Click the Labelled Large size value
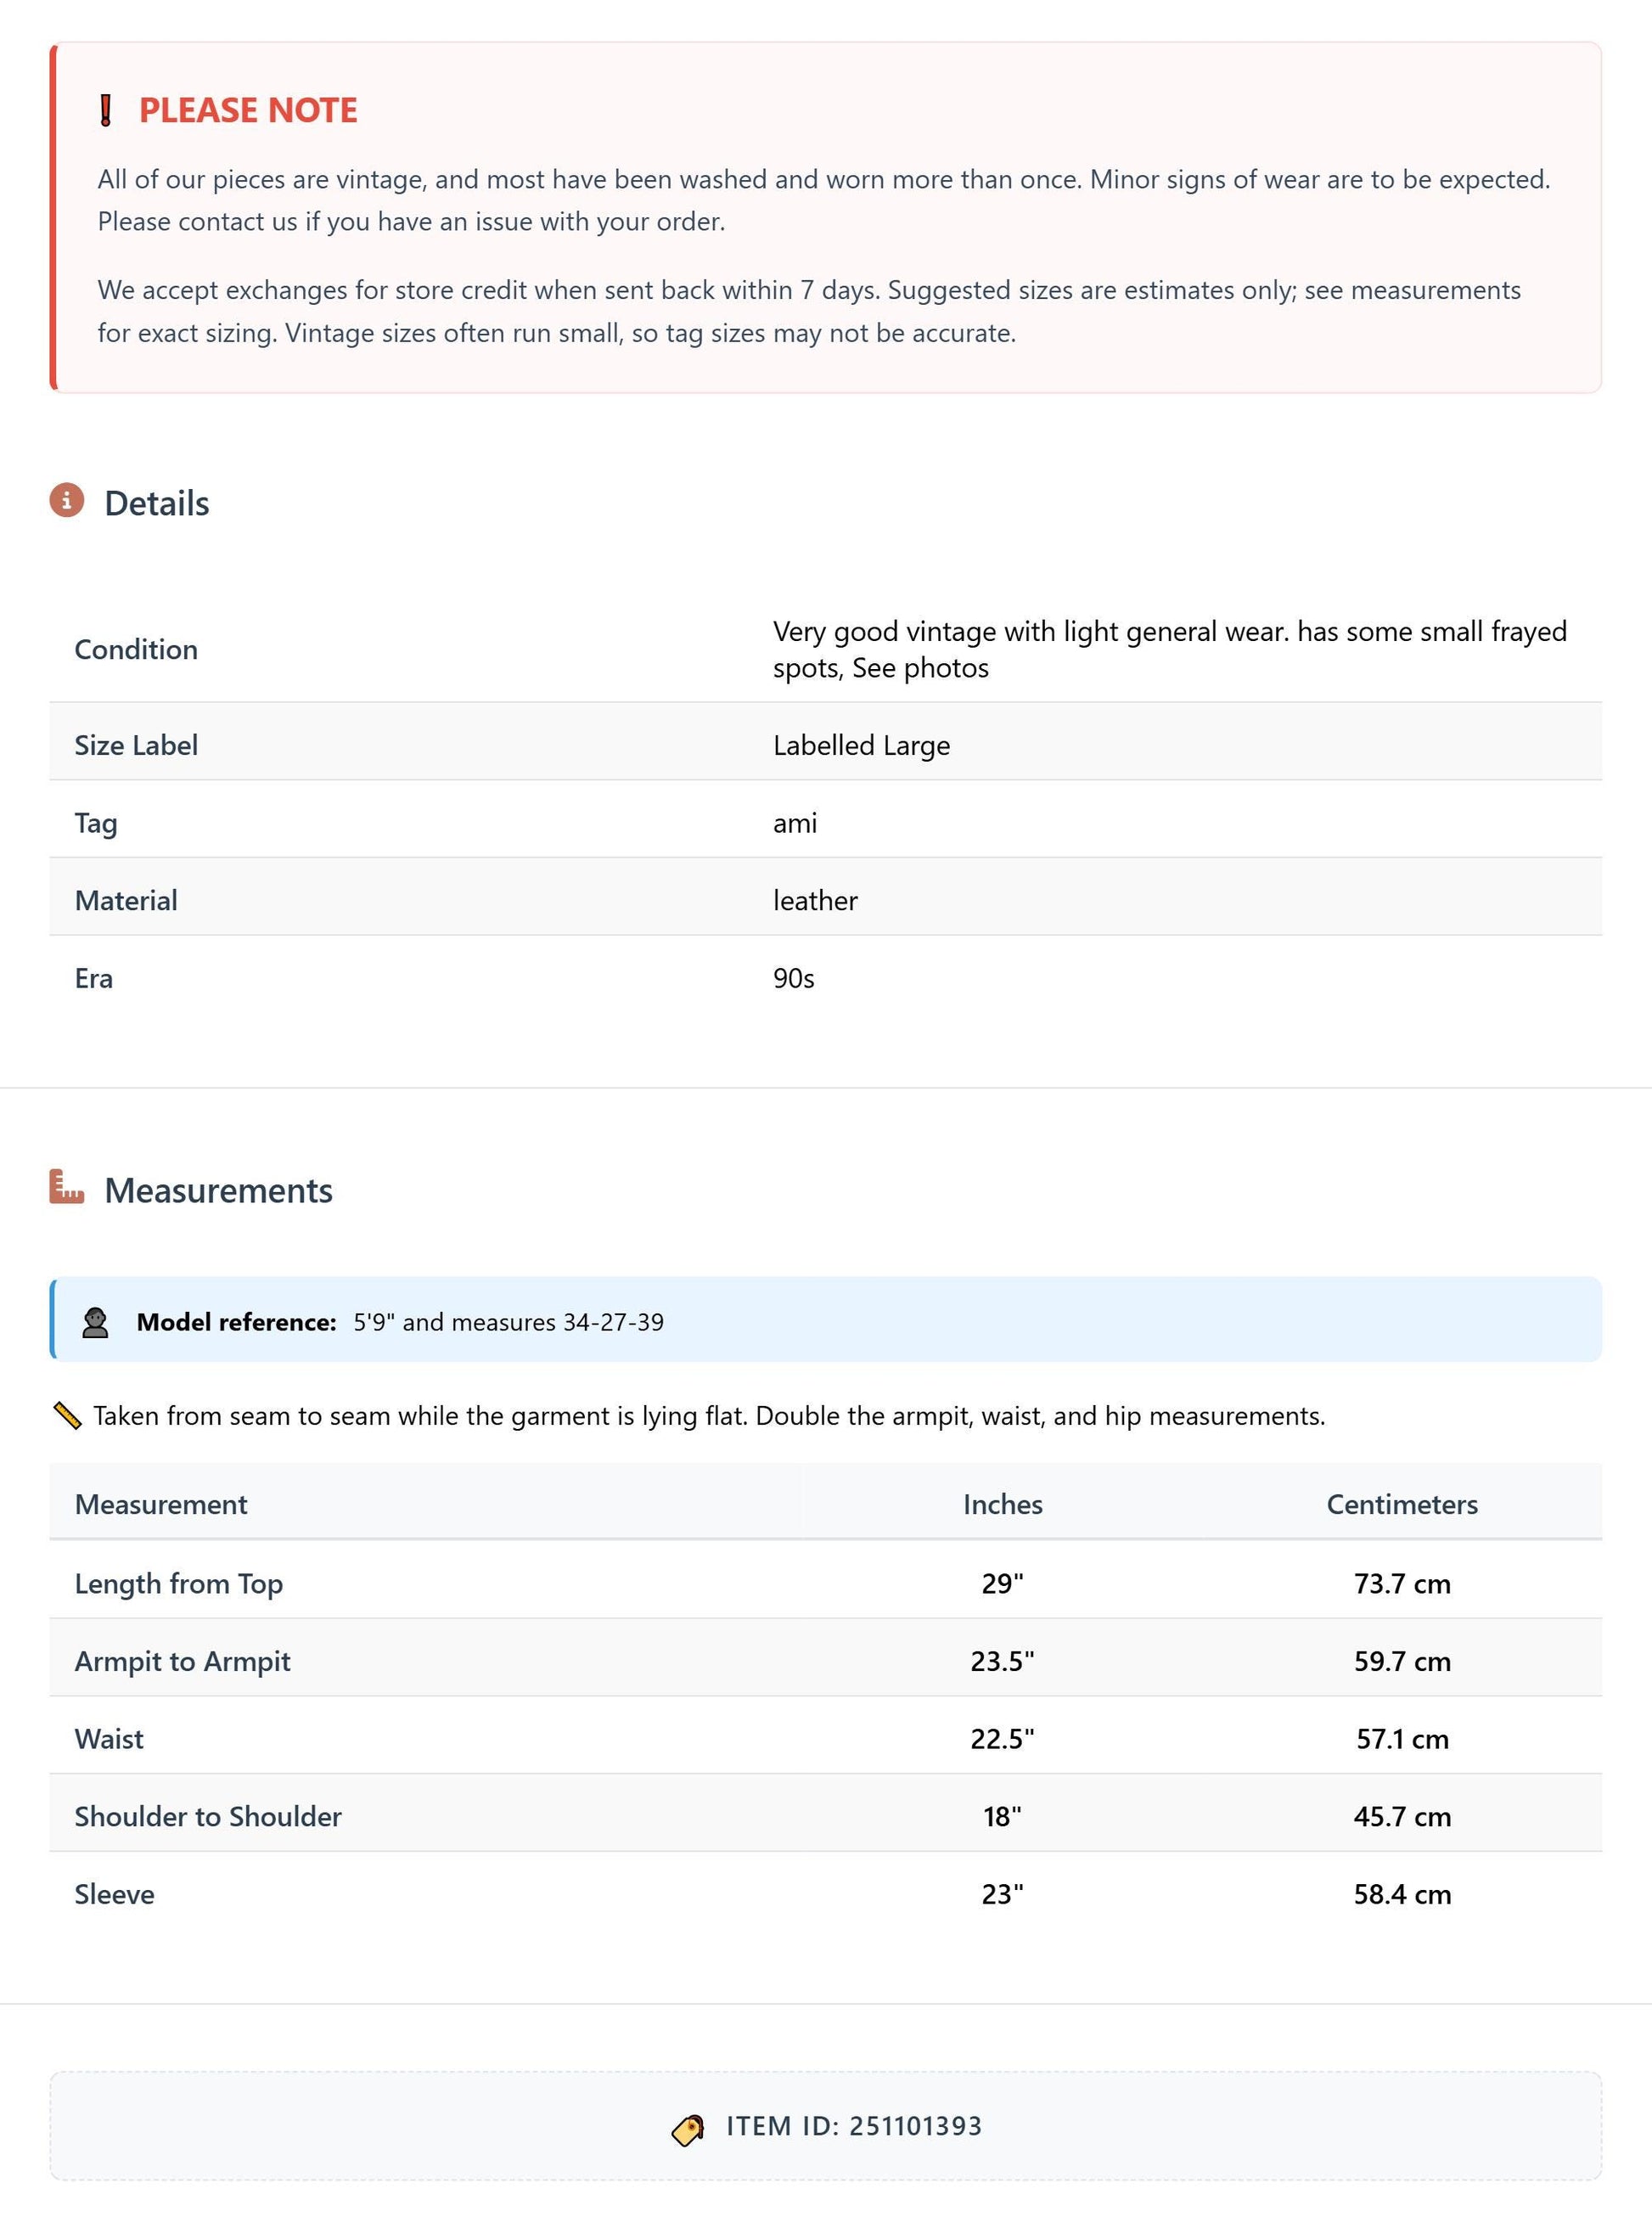The image size is (1652, 2222). point(862,745)
